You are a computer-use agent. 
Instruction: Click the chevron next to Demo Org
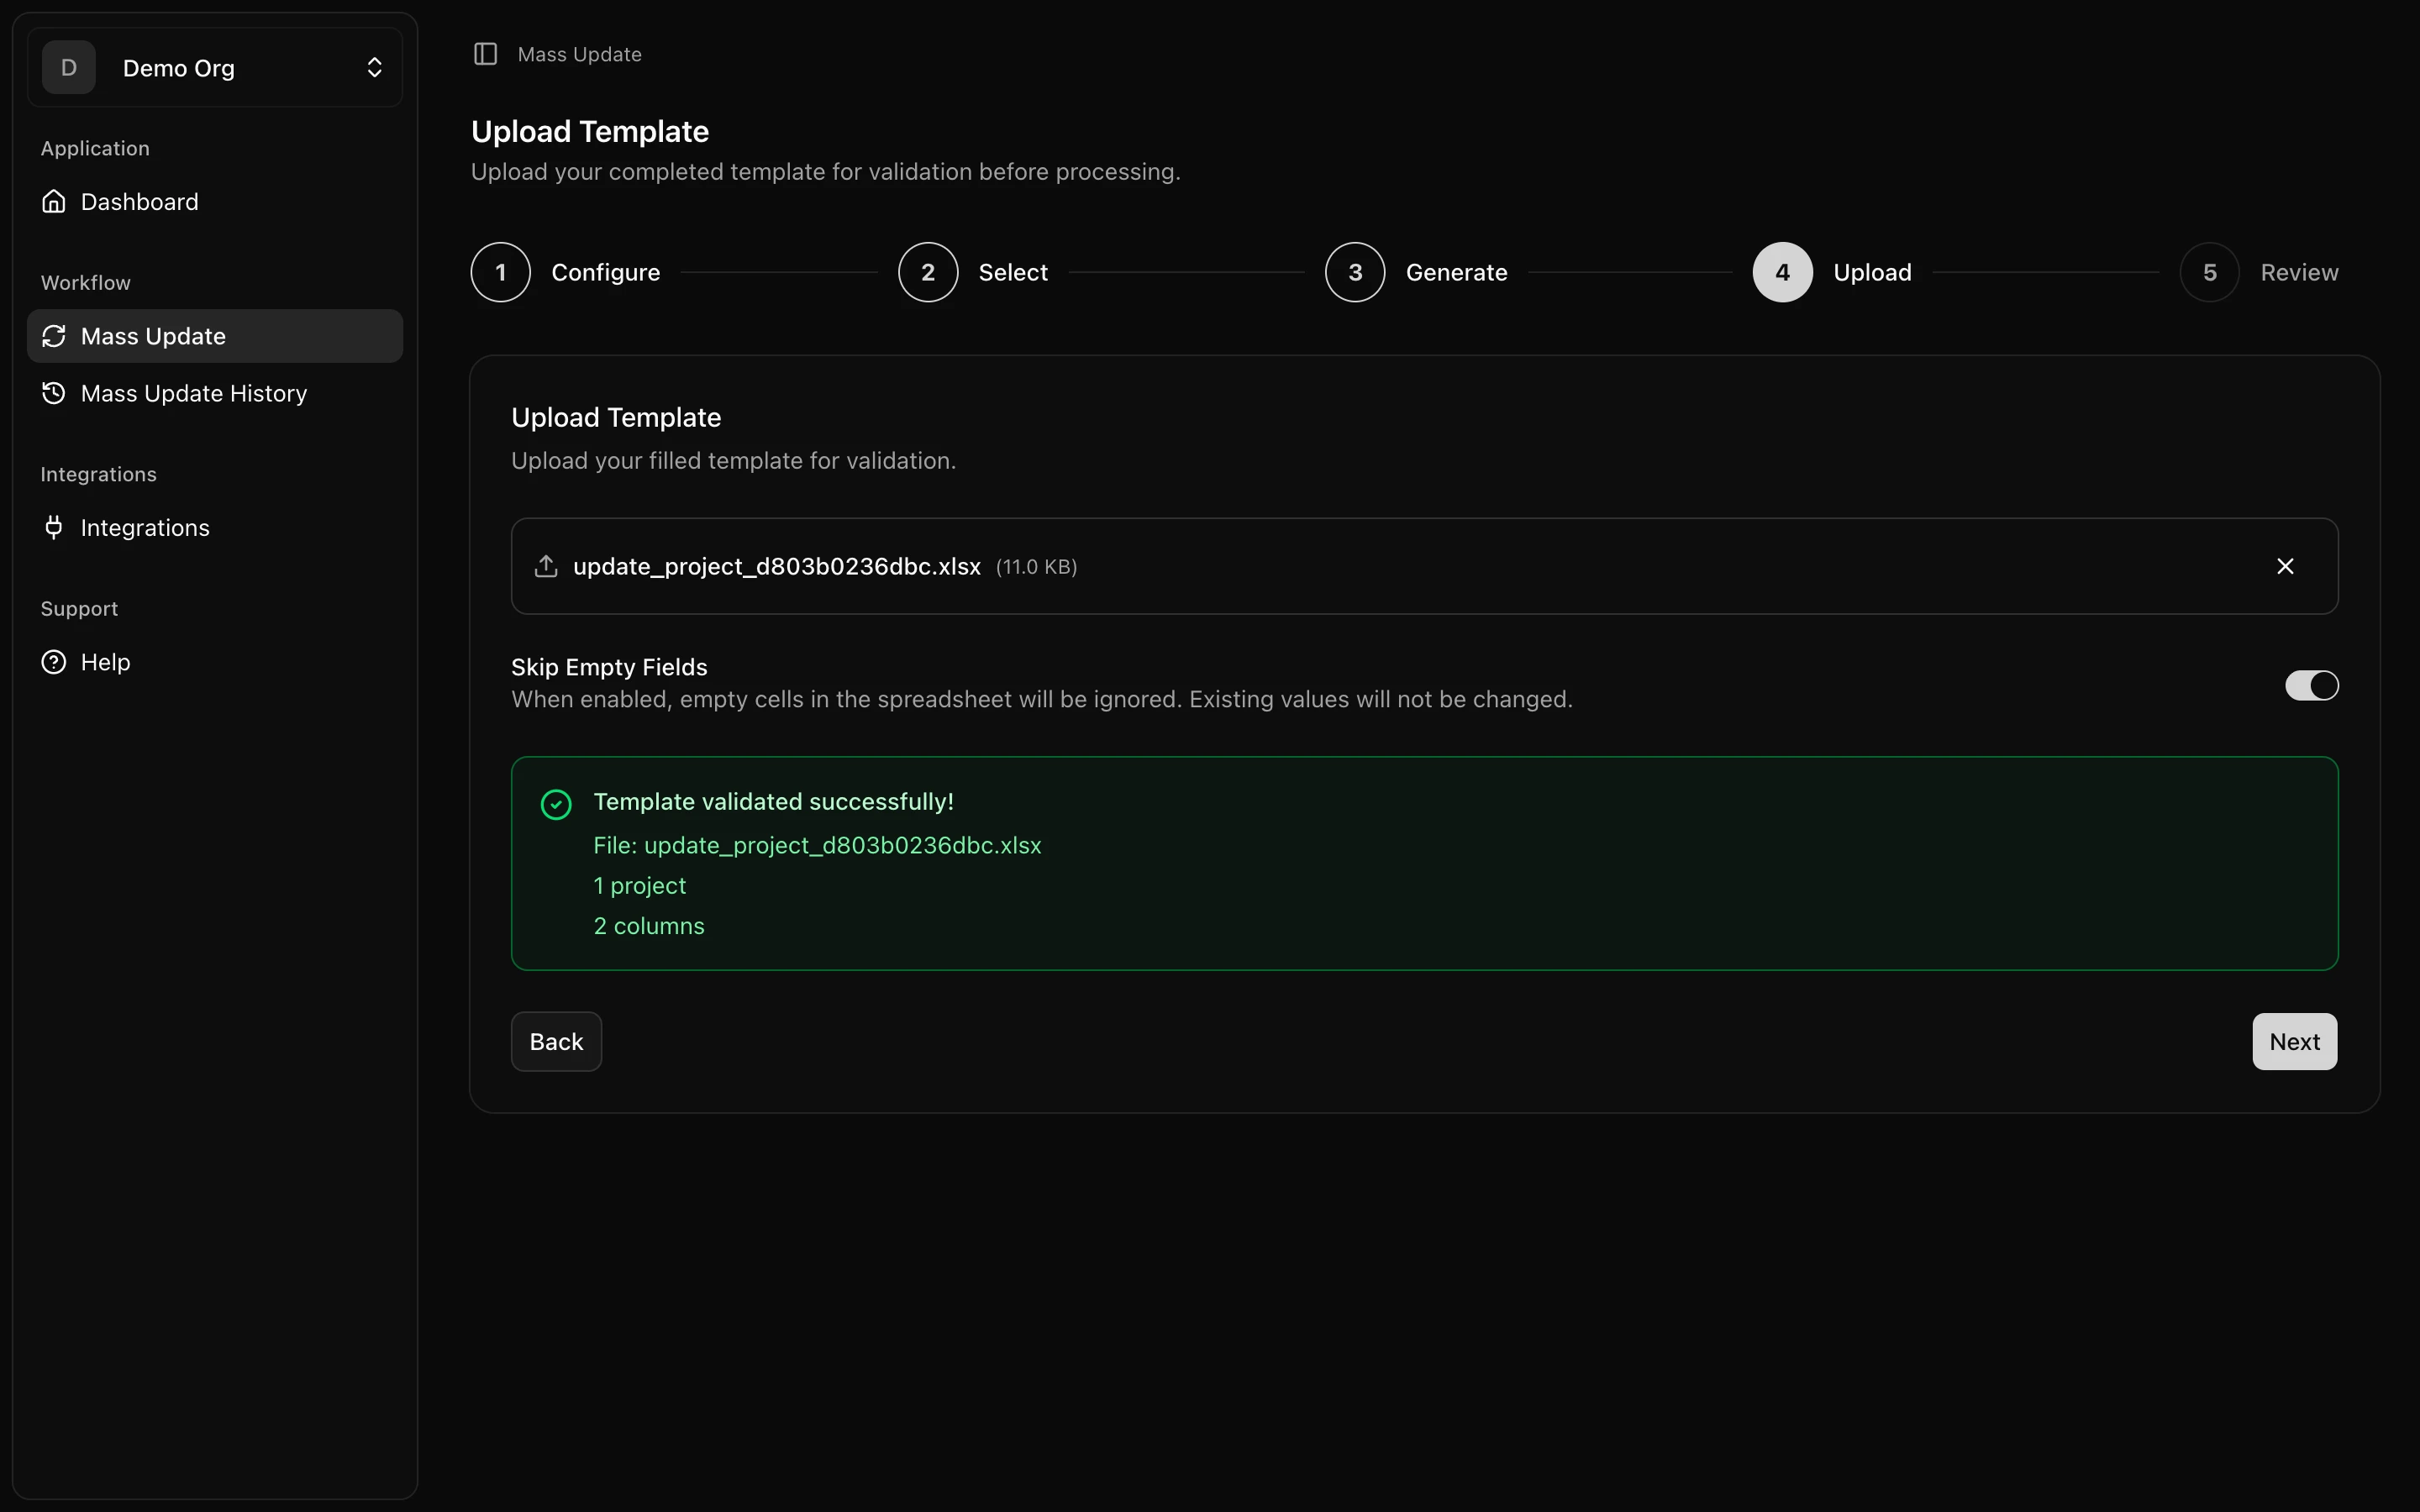pyautogui.click(x=375, y=67)
